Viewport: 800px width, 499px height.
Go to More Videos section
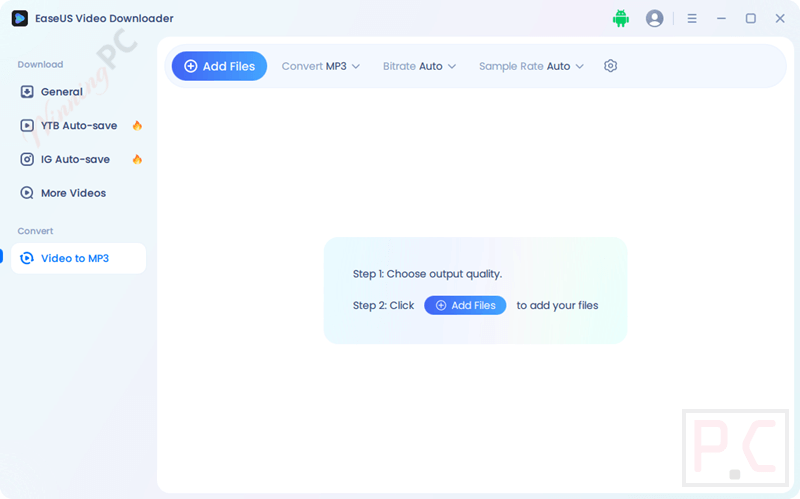pyautogui.click(x=79, y=193)
